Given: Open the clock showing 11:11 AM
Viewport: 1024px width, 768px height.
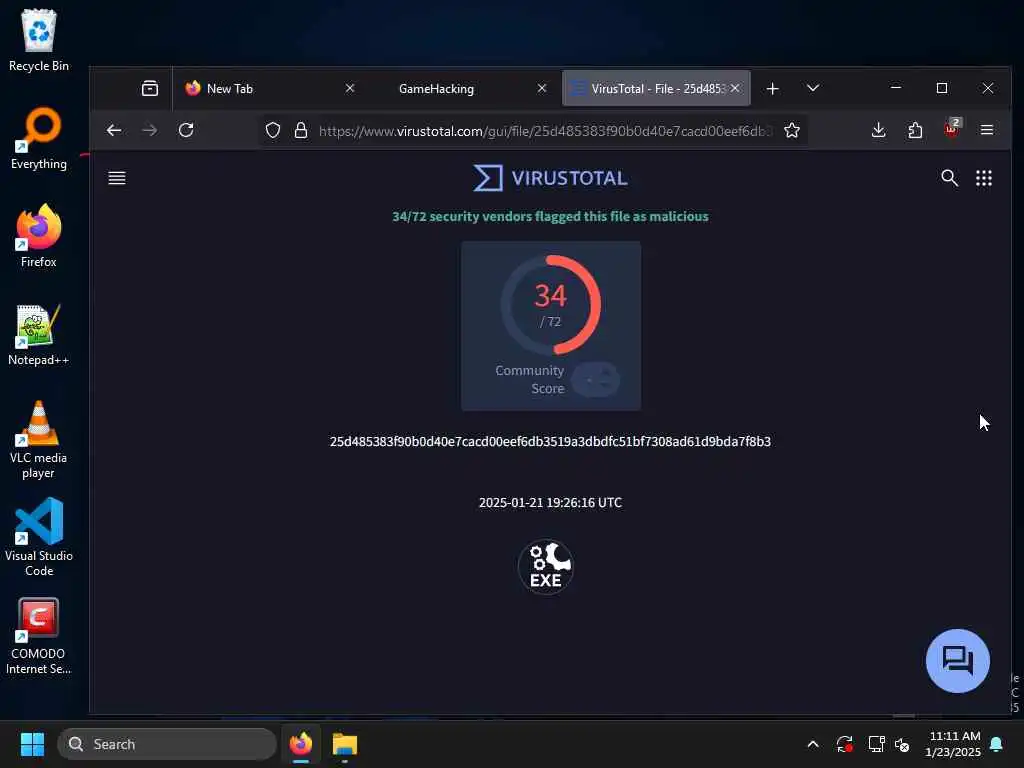Looking at the screenshot, I should coord(953,744).
